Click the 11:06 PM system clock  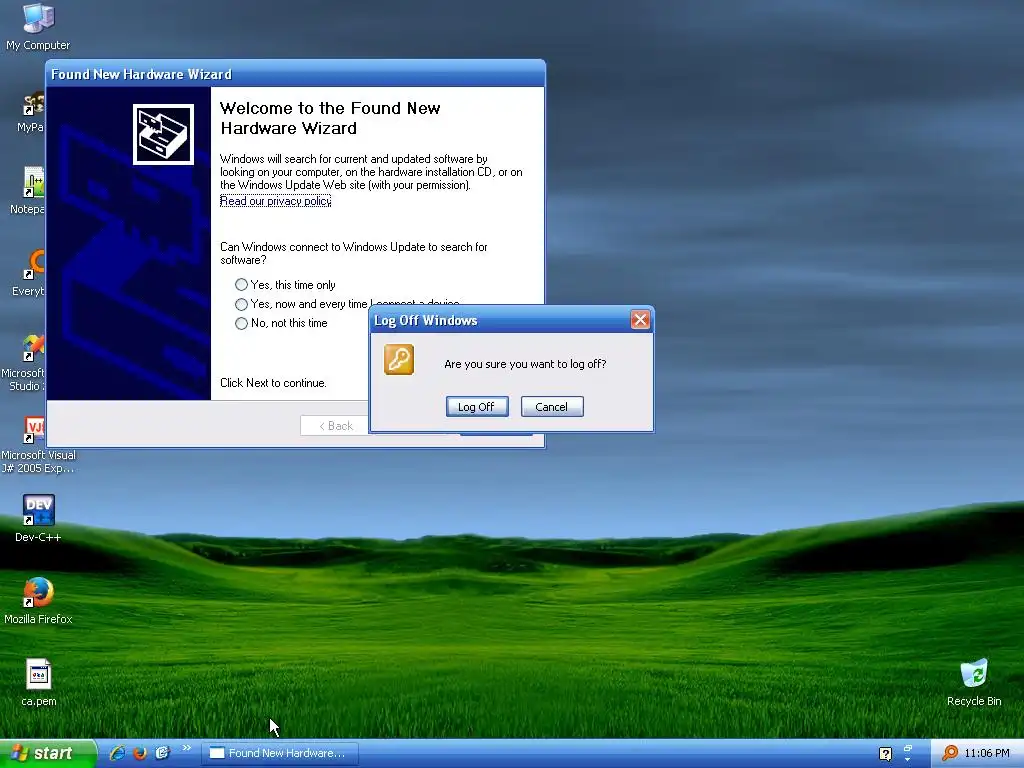987,753
